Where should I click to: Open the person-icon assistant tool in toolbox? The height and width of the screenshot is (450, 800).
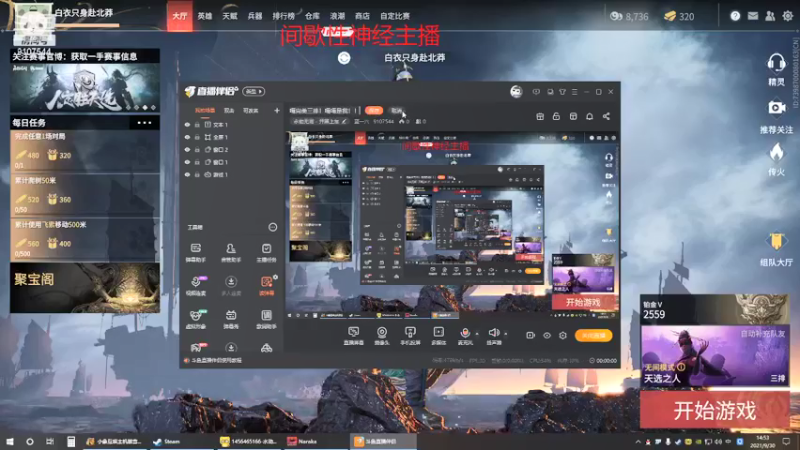(x=231, y=253)
